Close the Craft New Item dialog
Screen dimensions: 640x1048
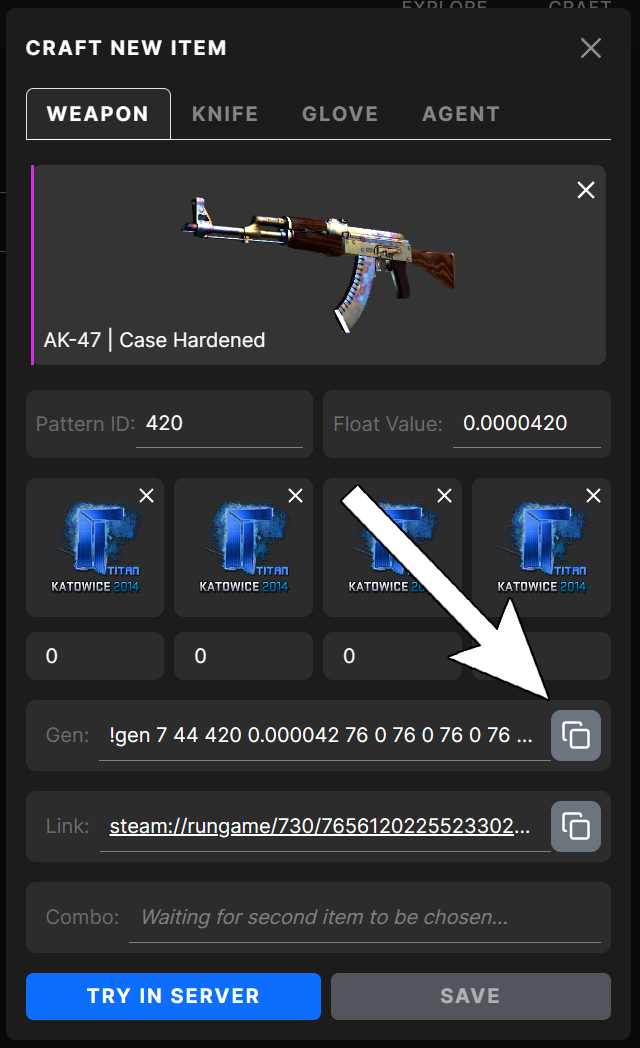(x=591, y=48)
